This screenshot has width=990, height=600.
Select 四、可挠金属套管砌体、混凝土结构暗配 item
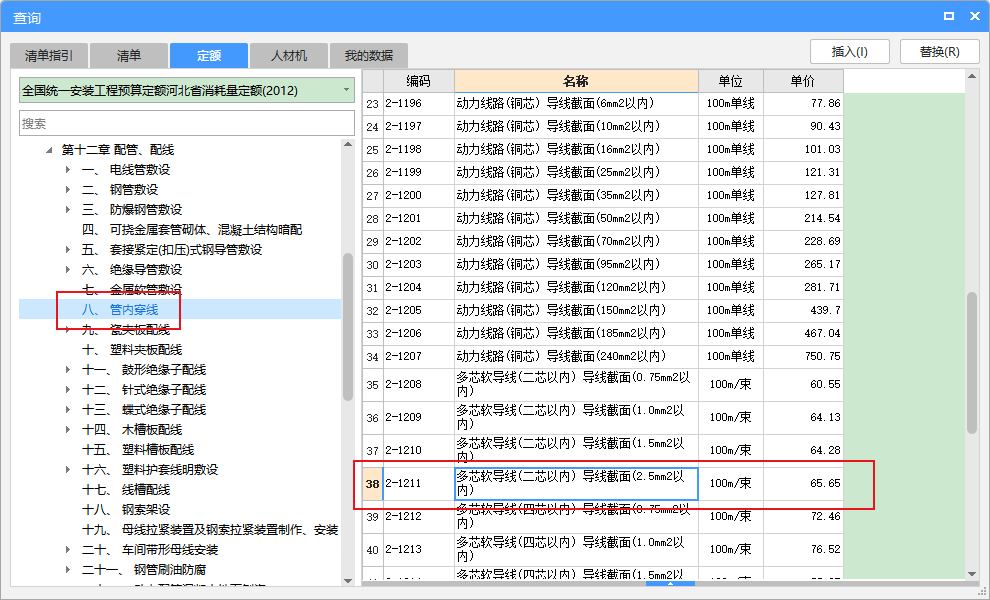192,229
